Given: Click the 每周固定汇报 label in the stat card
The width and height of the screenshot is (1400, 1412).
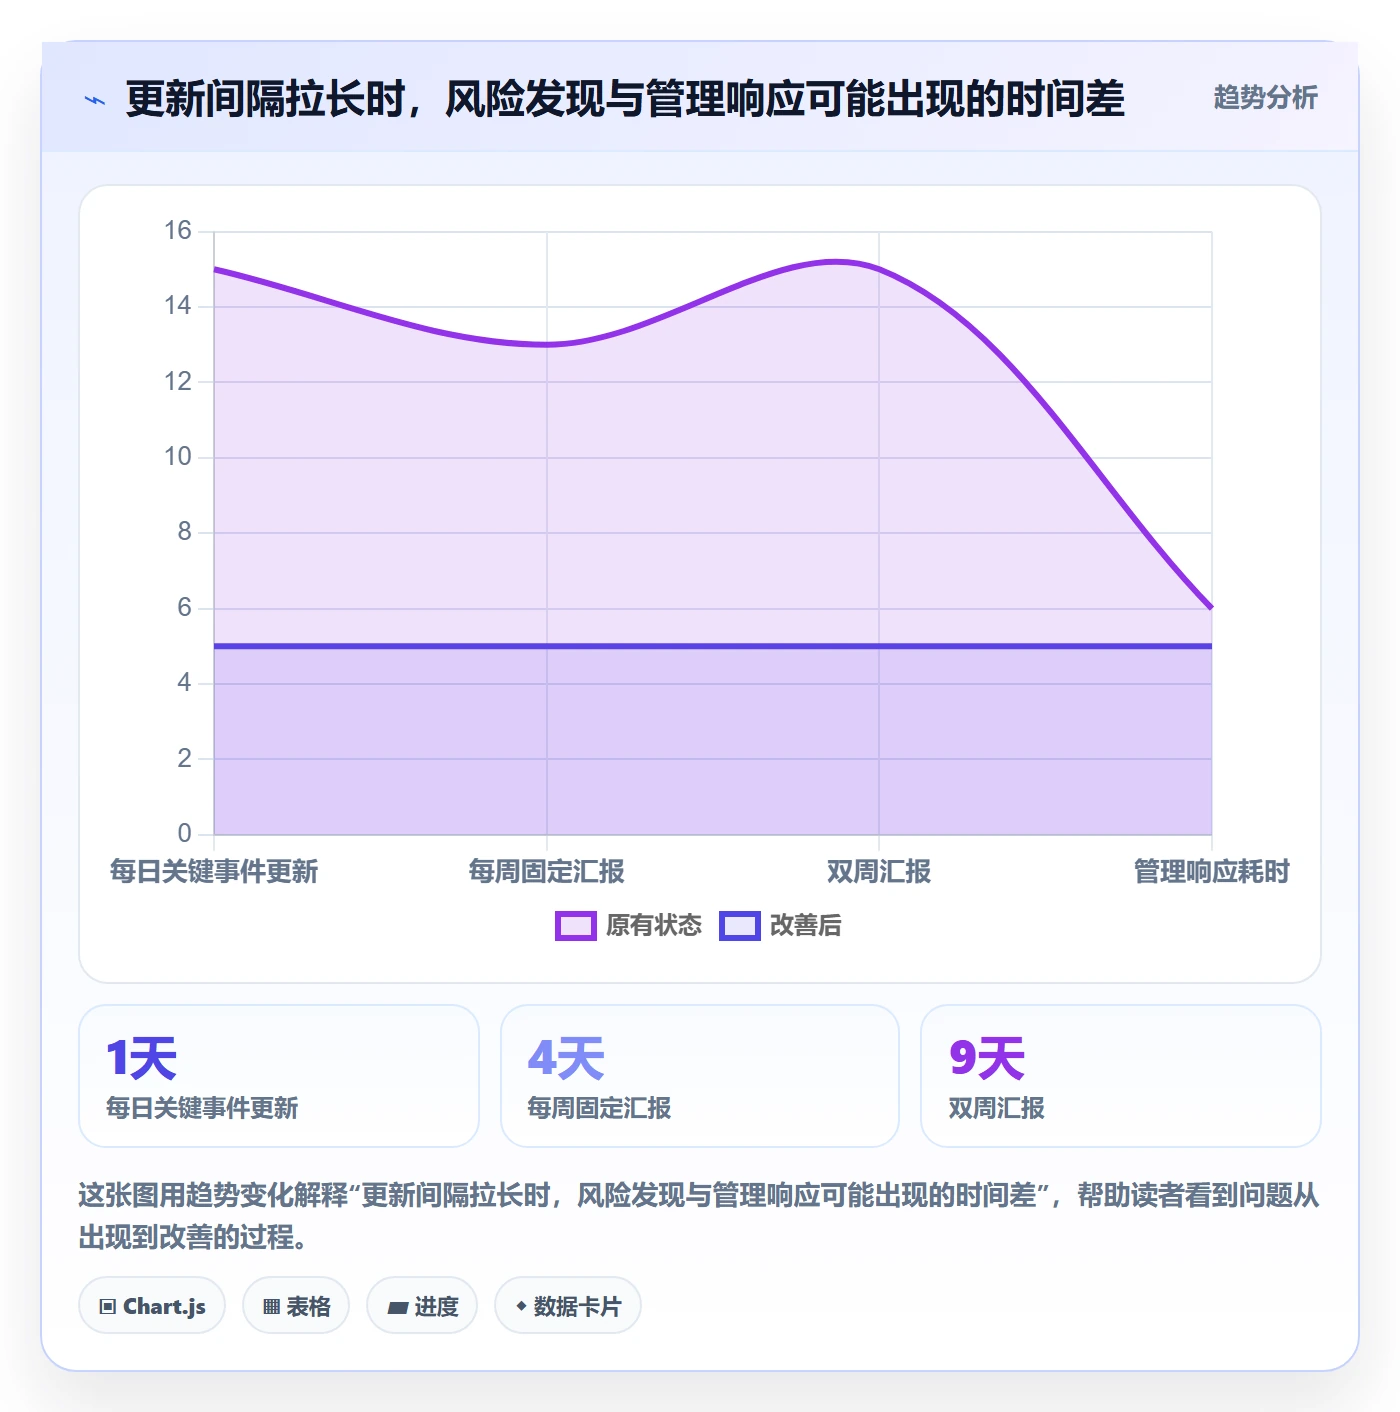Looking at the screenshot, I should [x=599, y=1108].
